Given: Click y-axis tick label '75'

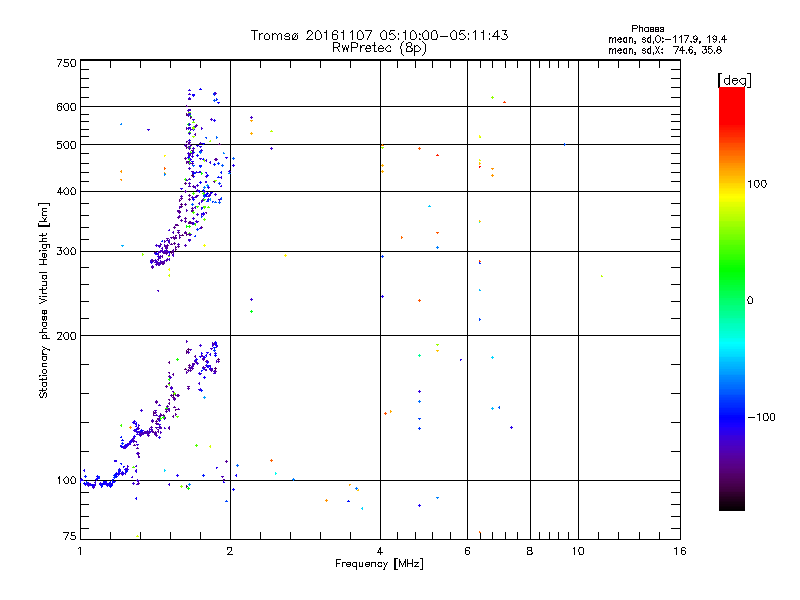Looking at the screenshot, I should (70, 536).
